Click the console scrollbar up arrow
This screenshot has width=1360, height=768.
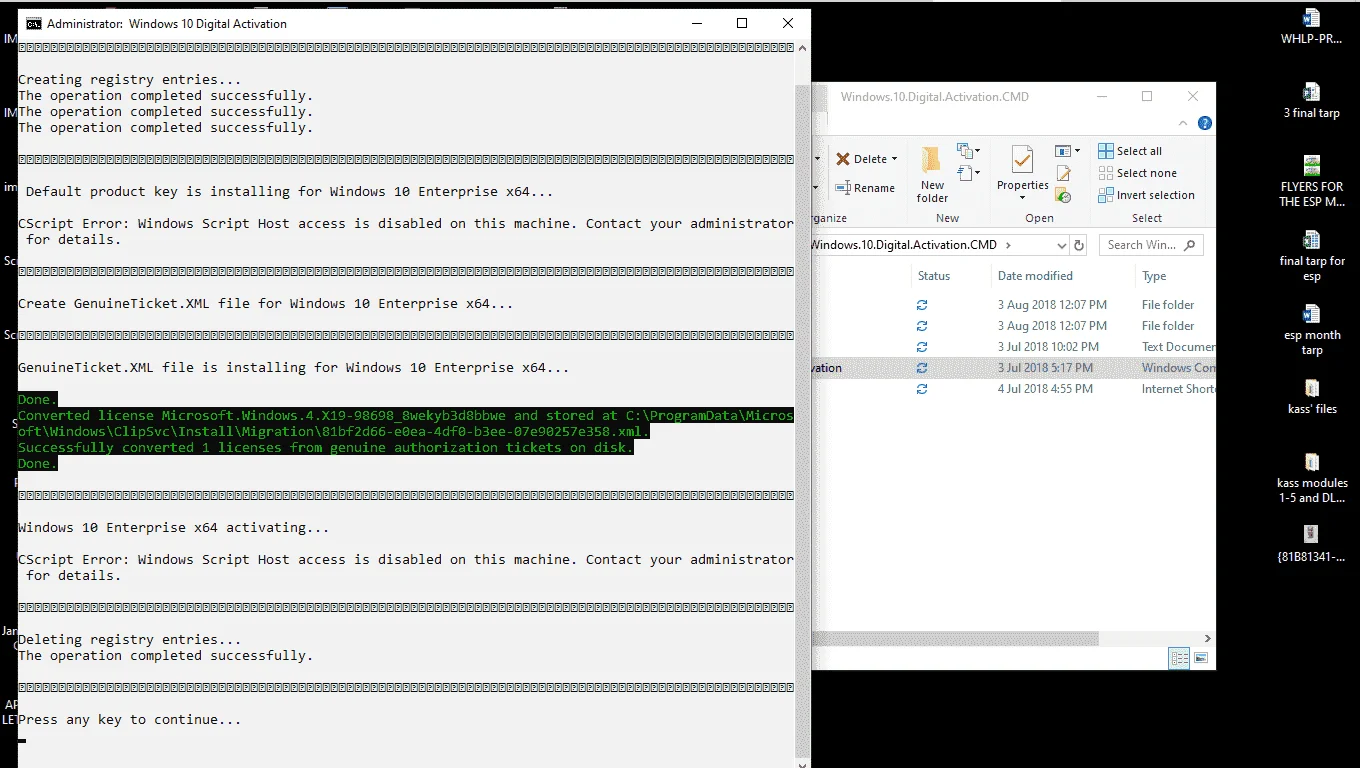click(802, 49)
